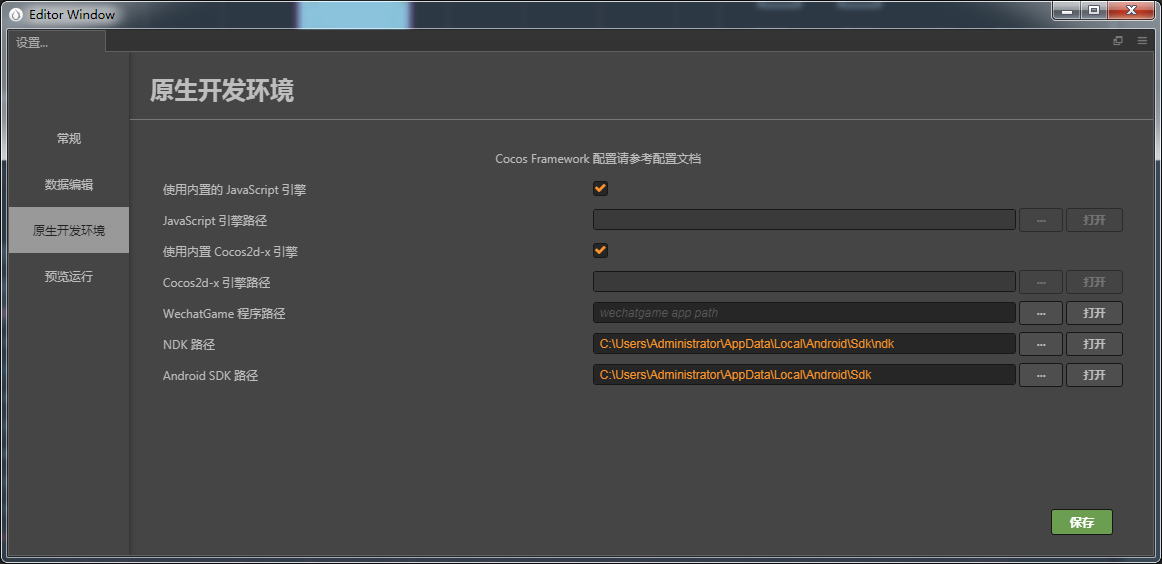Click the Android SDK 路径 label
This screenshot has height=564, width=1162.
tap(210, 376)
